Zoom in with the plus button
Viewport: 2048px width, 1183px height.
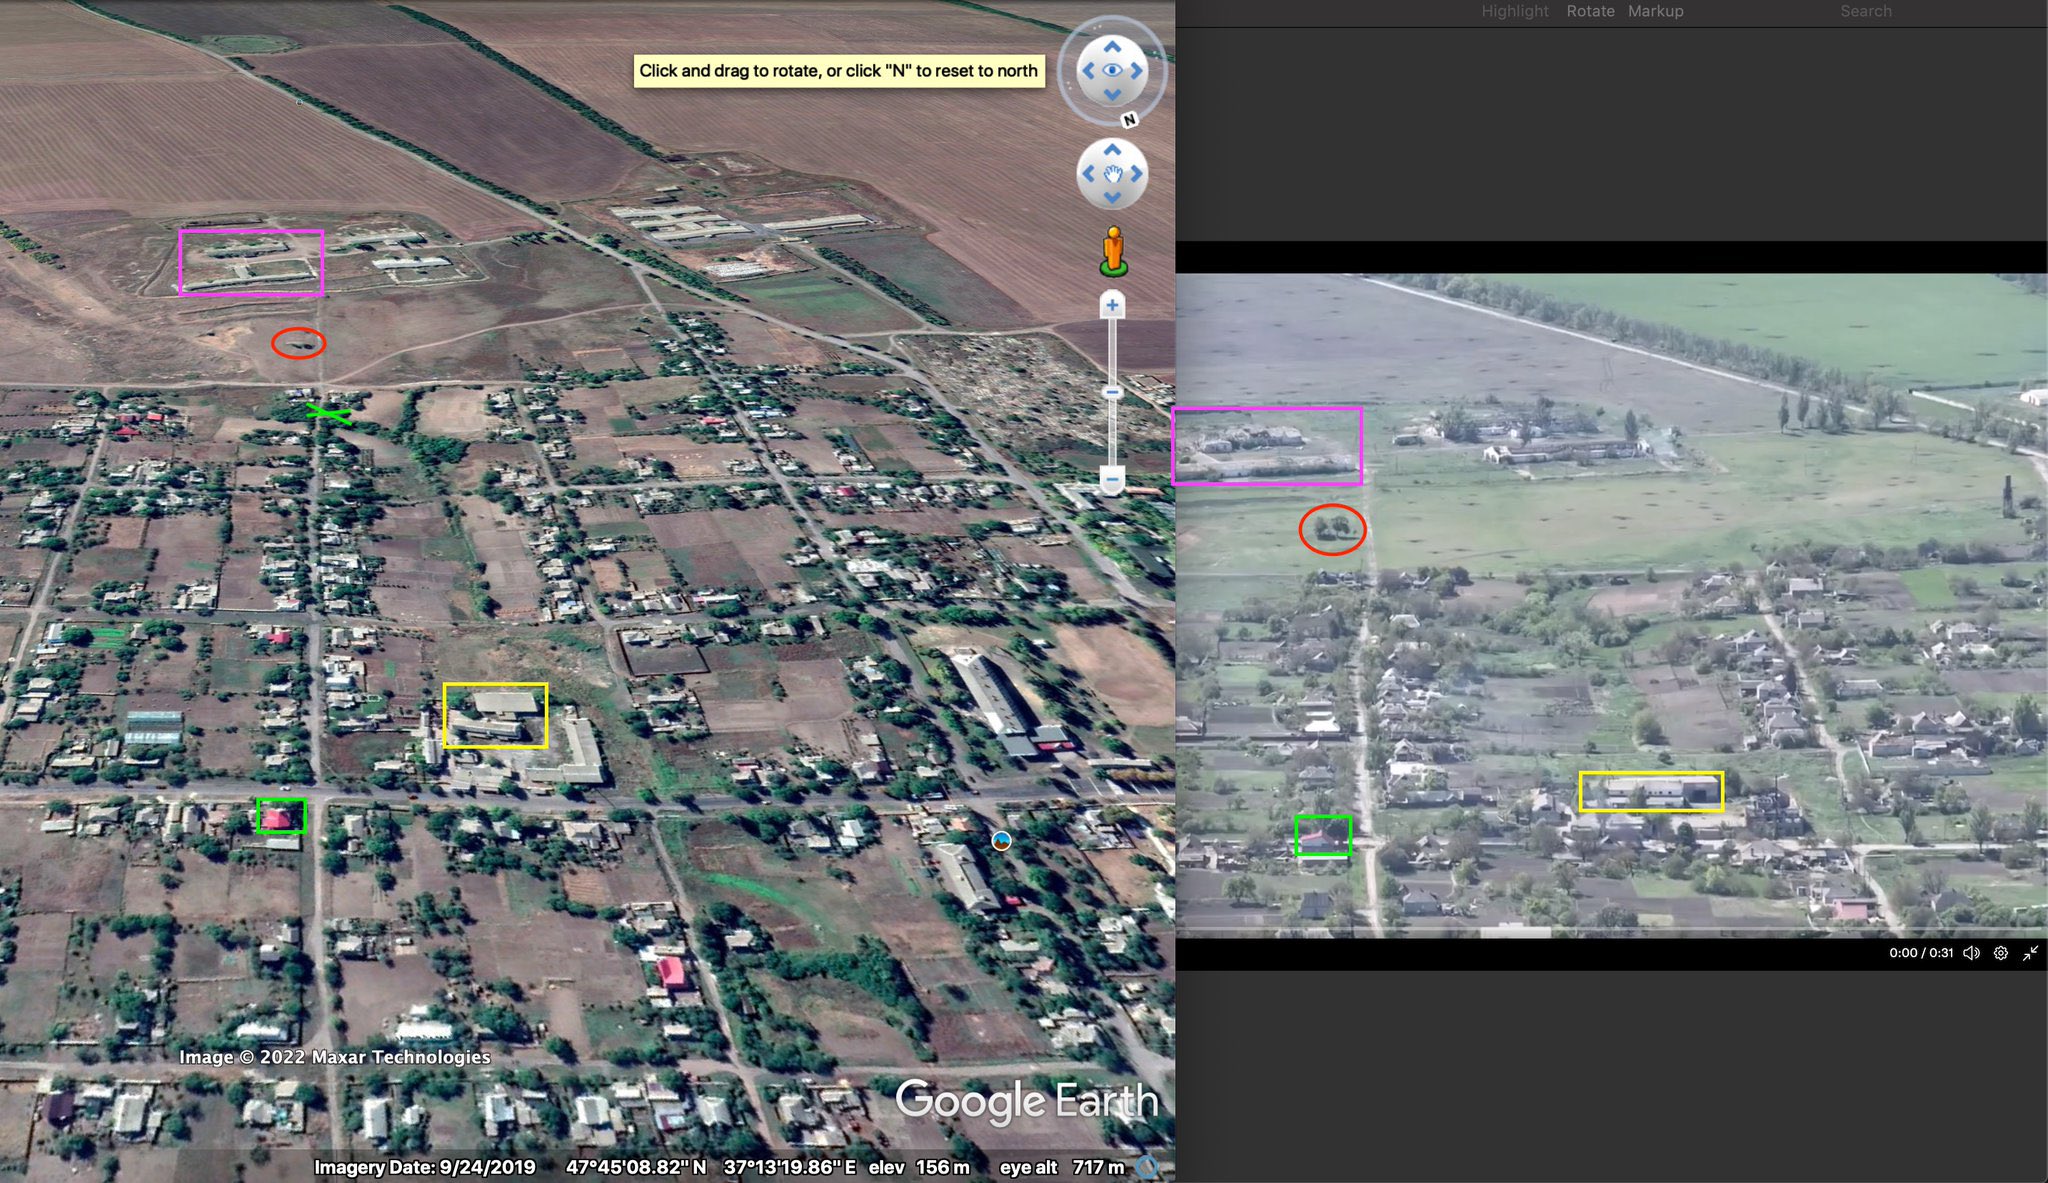[1112, 305]
